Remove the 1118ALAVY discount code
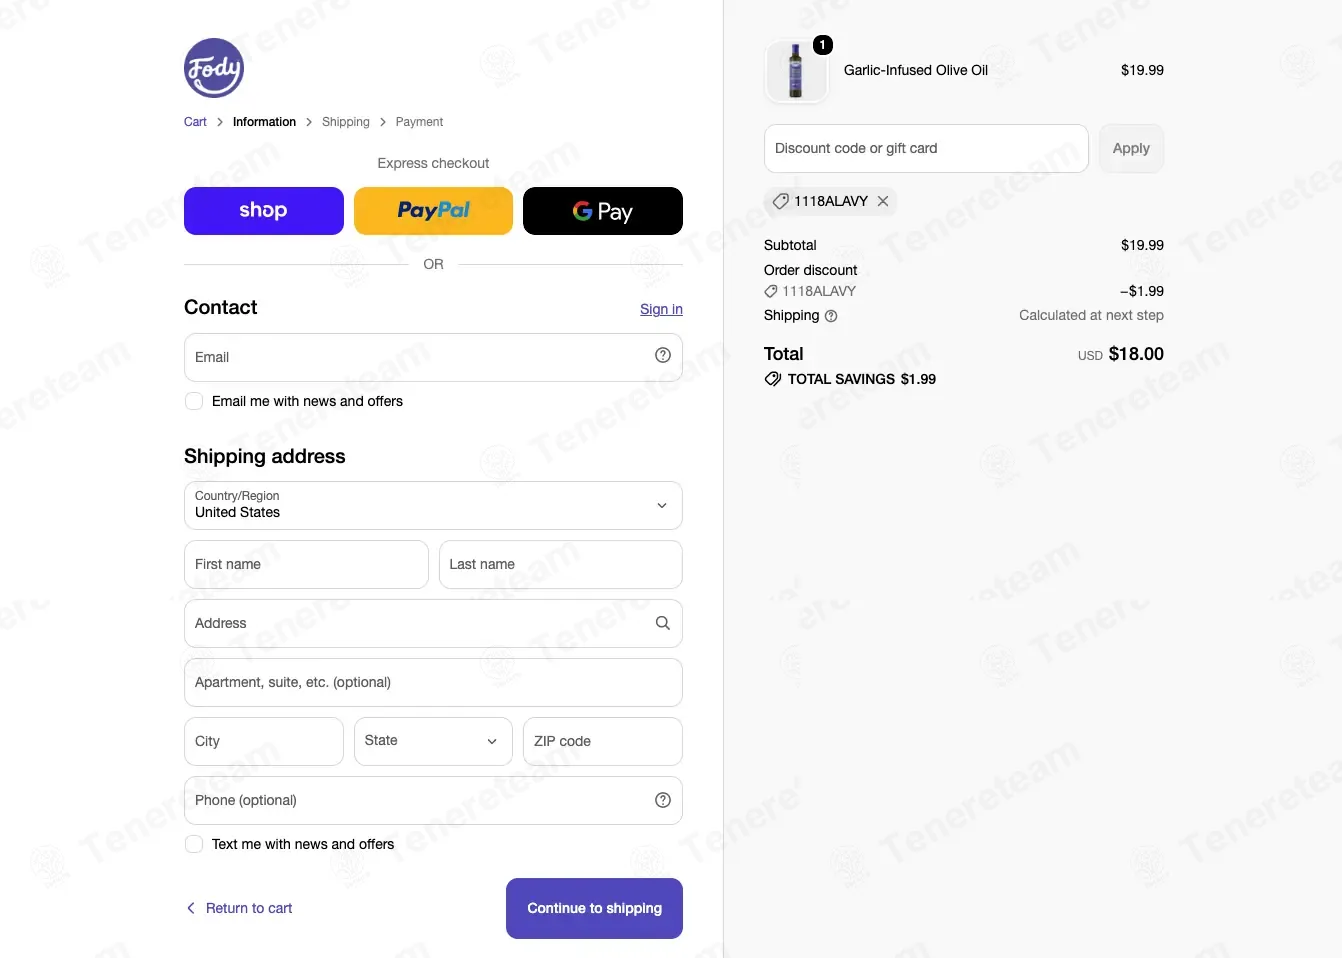The height and width of the screenshot is (958, 1342). [x=883, y=201]
